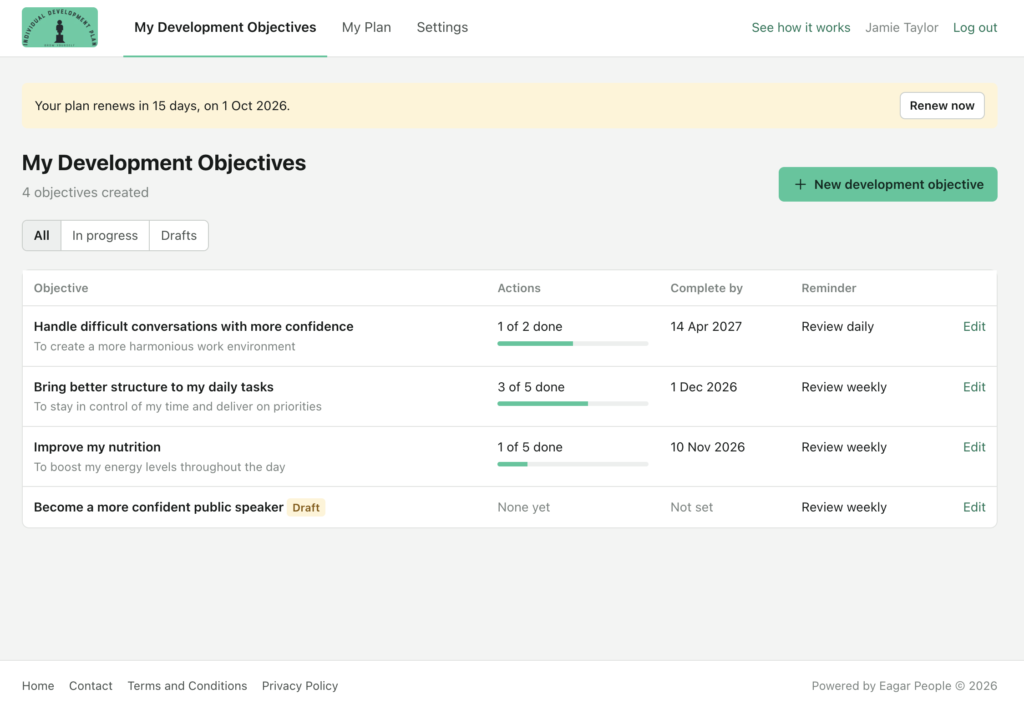The height and width of the screenshot is (709, 1024).
Task: Click the 14 Apr 2027 date
Action: (706, 326)
